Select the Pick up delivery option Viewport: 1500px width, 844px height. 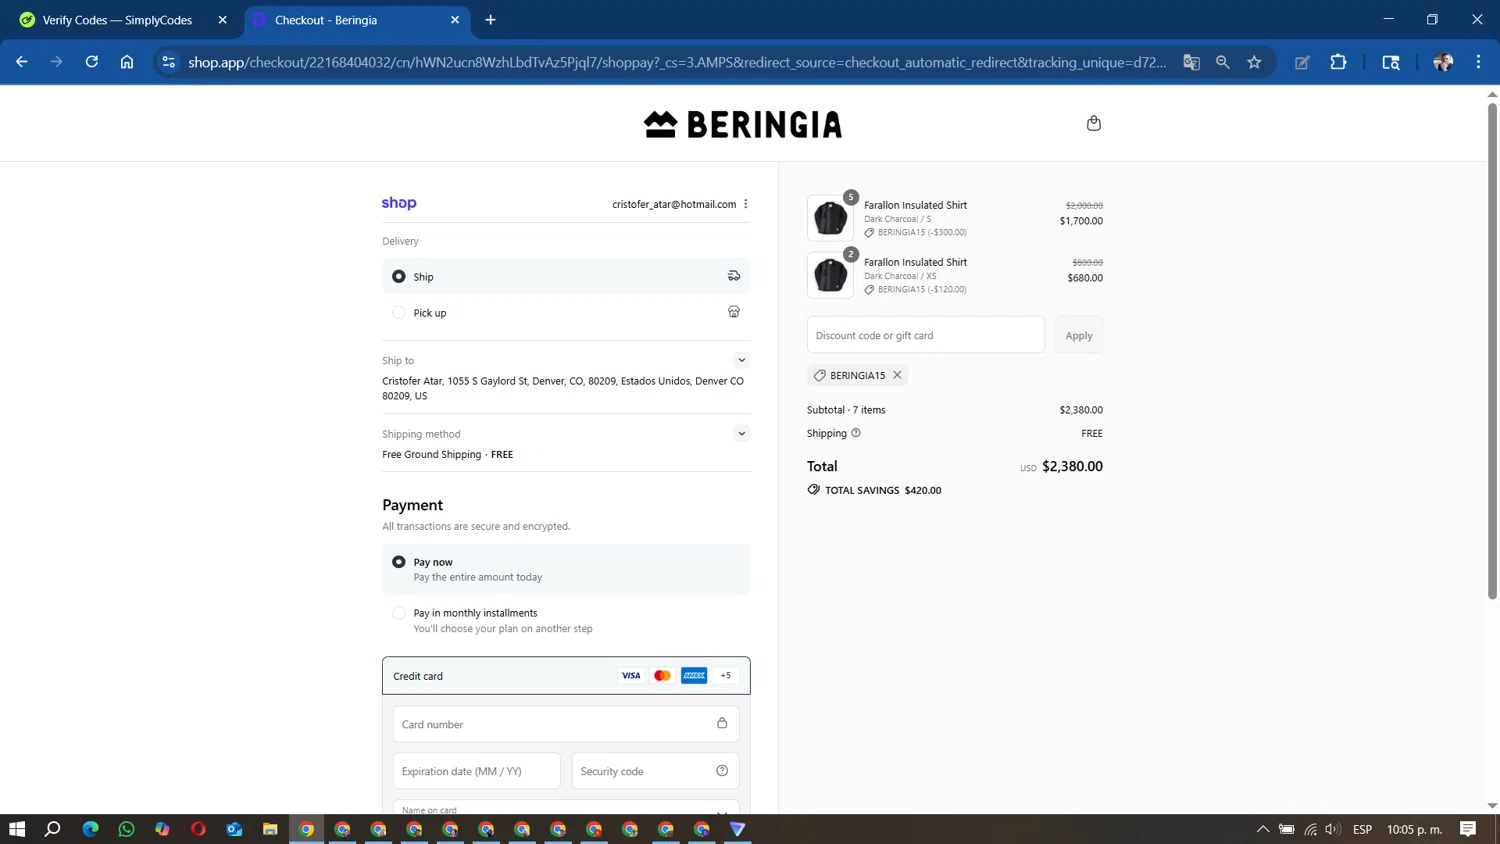coord(566,312)
